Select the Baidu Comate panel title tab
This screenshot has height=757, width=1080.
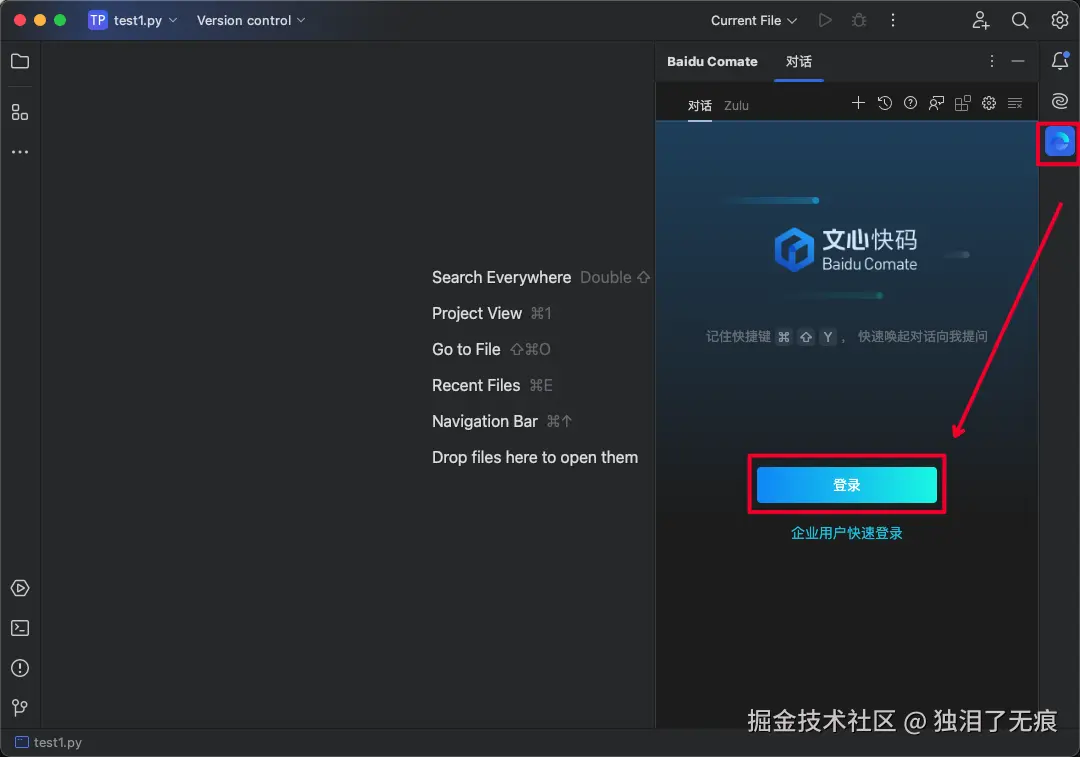[x=712, y=61]
